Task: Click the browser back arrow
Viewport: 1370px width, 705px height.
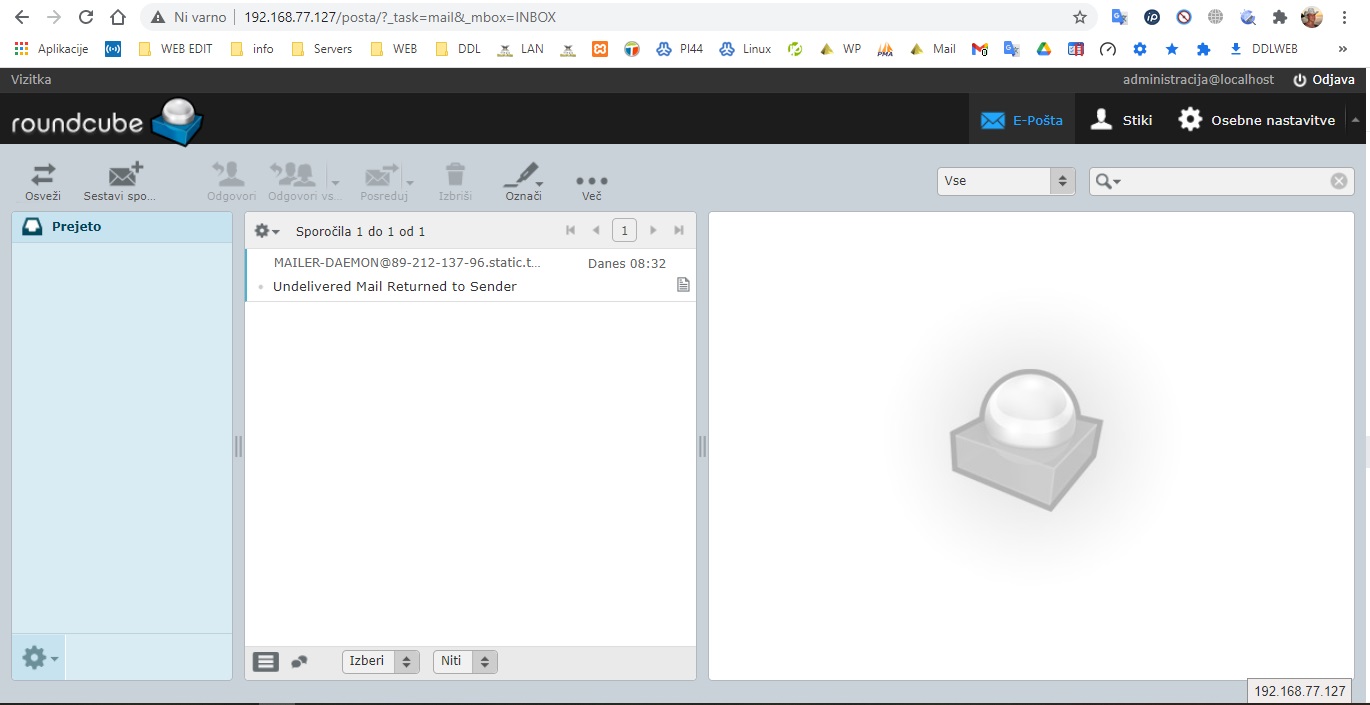Action: (22, 17)
